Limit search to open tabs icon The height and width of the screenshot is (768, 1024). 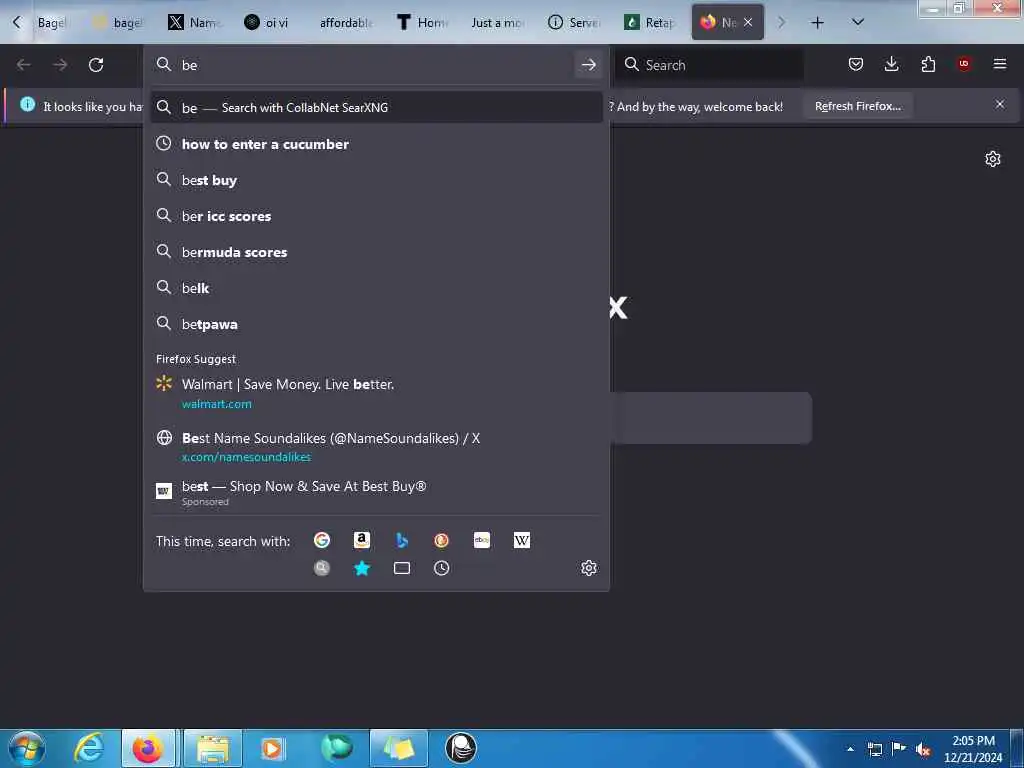coord(402,568)
